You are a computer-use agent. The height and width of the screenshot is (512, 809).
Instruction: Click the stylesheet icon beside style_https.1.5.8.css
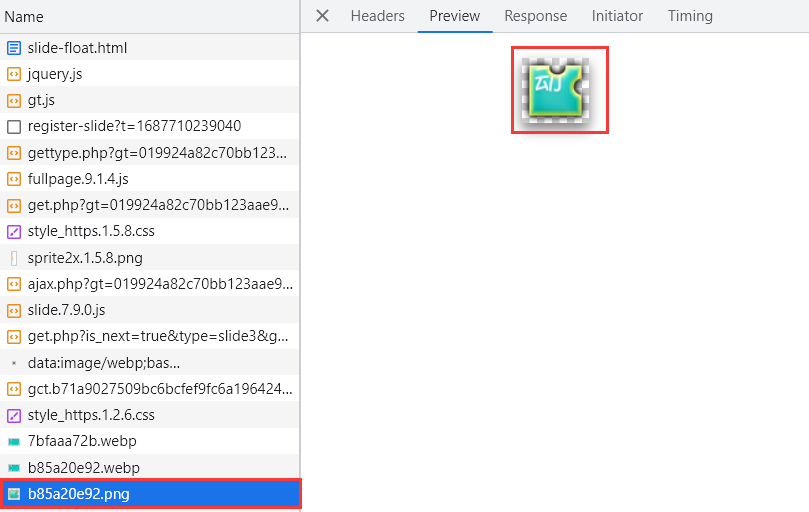point(14,231)
